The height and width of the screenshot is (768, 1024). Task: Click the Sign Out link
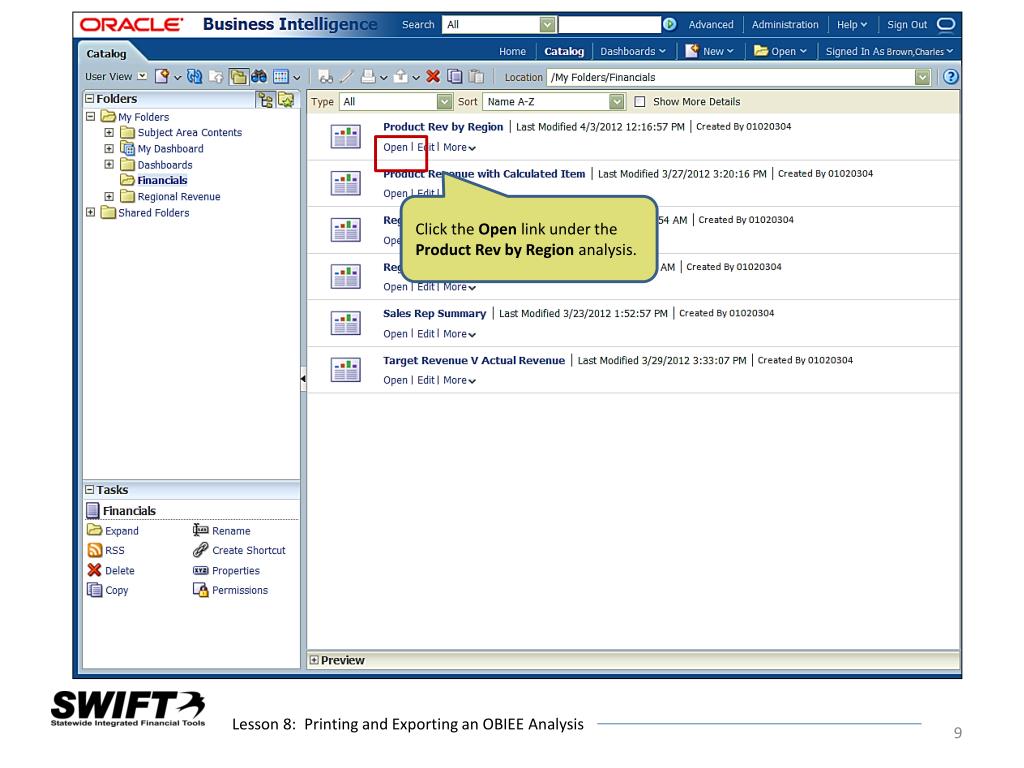click(x=906, y=24)
